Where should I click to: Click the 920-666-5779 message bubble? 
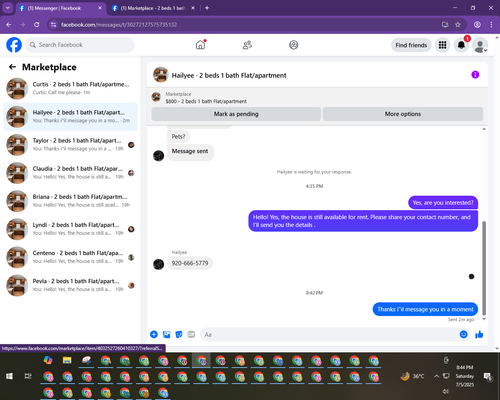click(190, 263)
